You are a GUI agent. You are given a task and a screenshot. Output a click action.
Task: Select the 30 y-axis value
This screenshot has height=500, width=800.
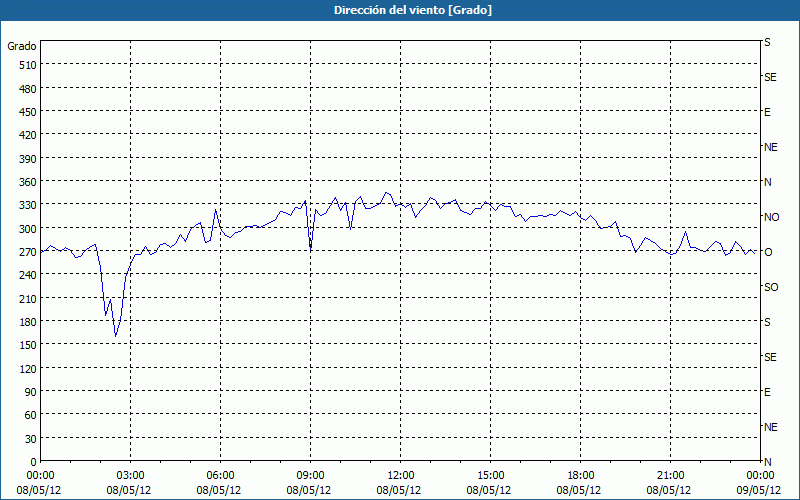coord(31,439)
